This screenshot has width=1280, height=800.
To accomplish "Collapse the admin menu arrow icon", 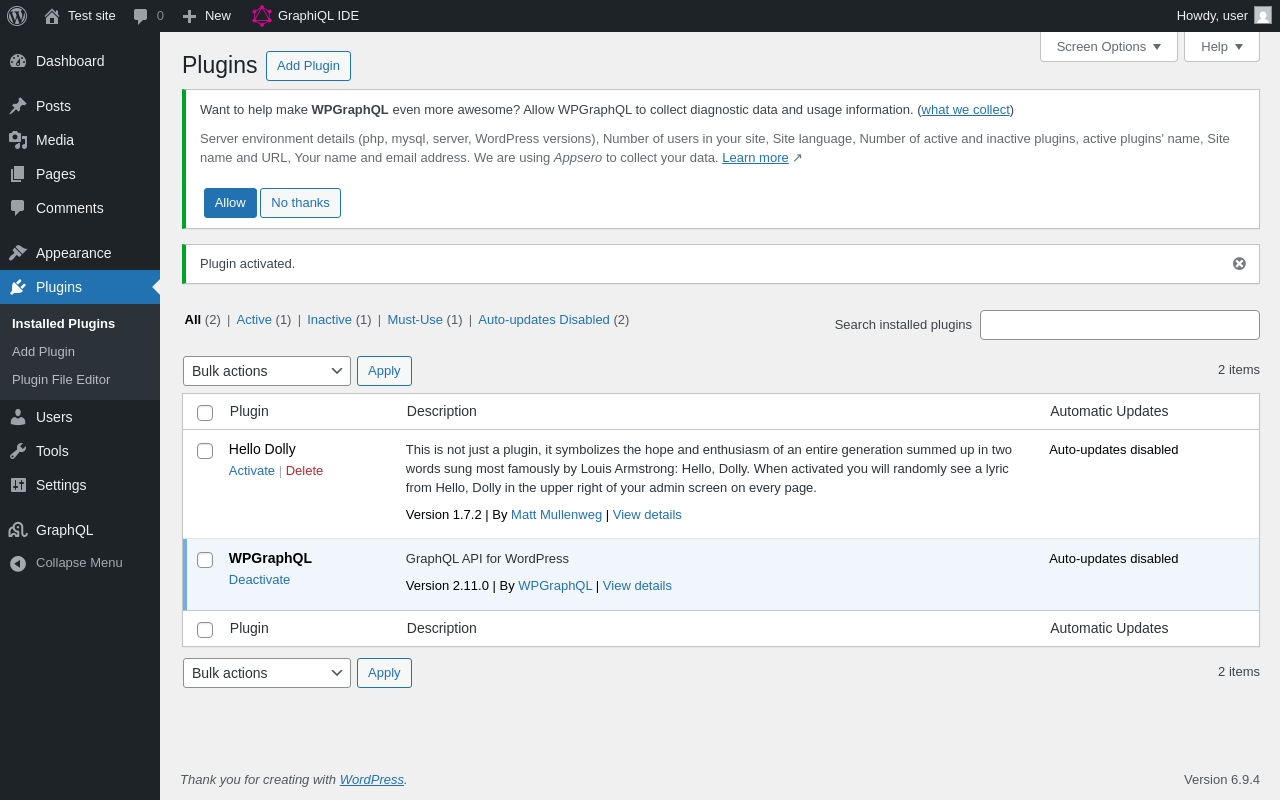I will click(x=18, y=563).
